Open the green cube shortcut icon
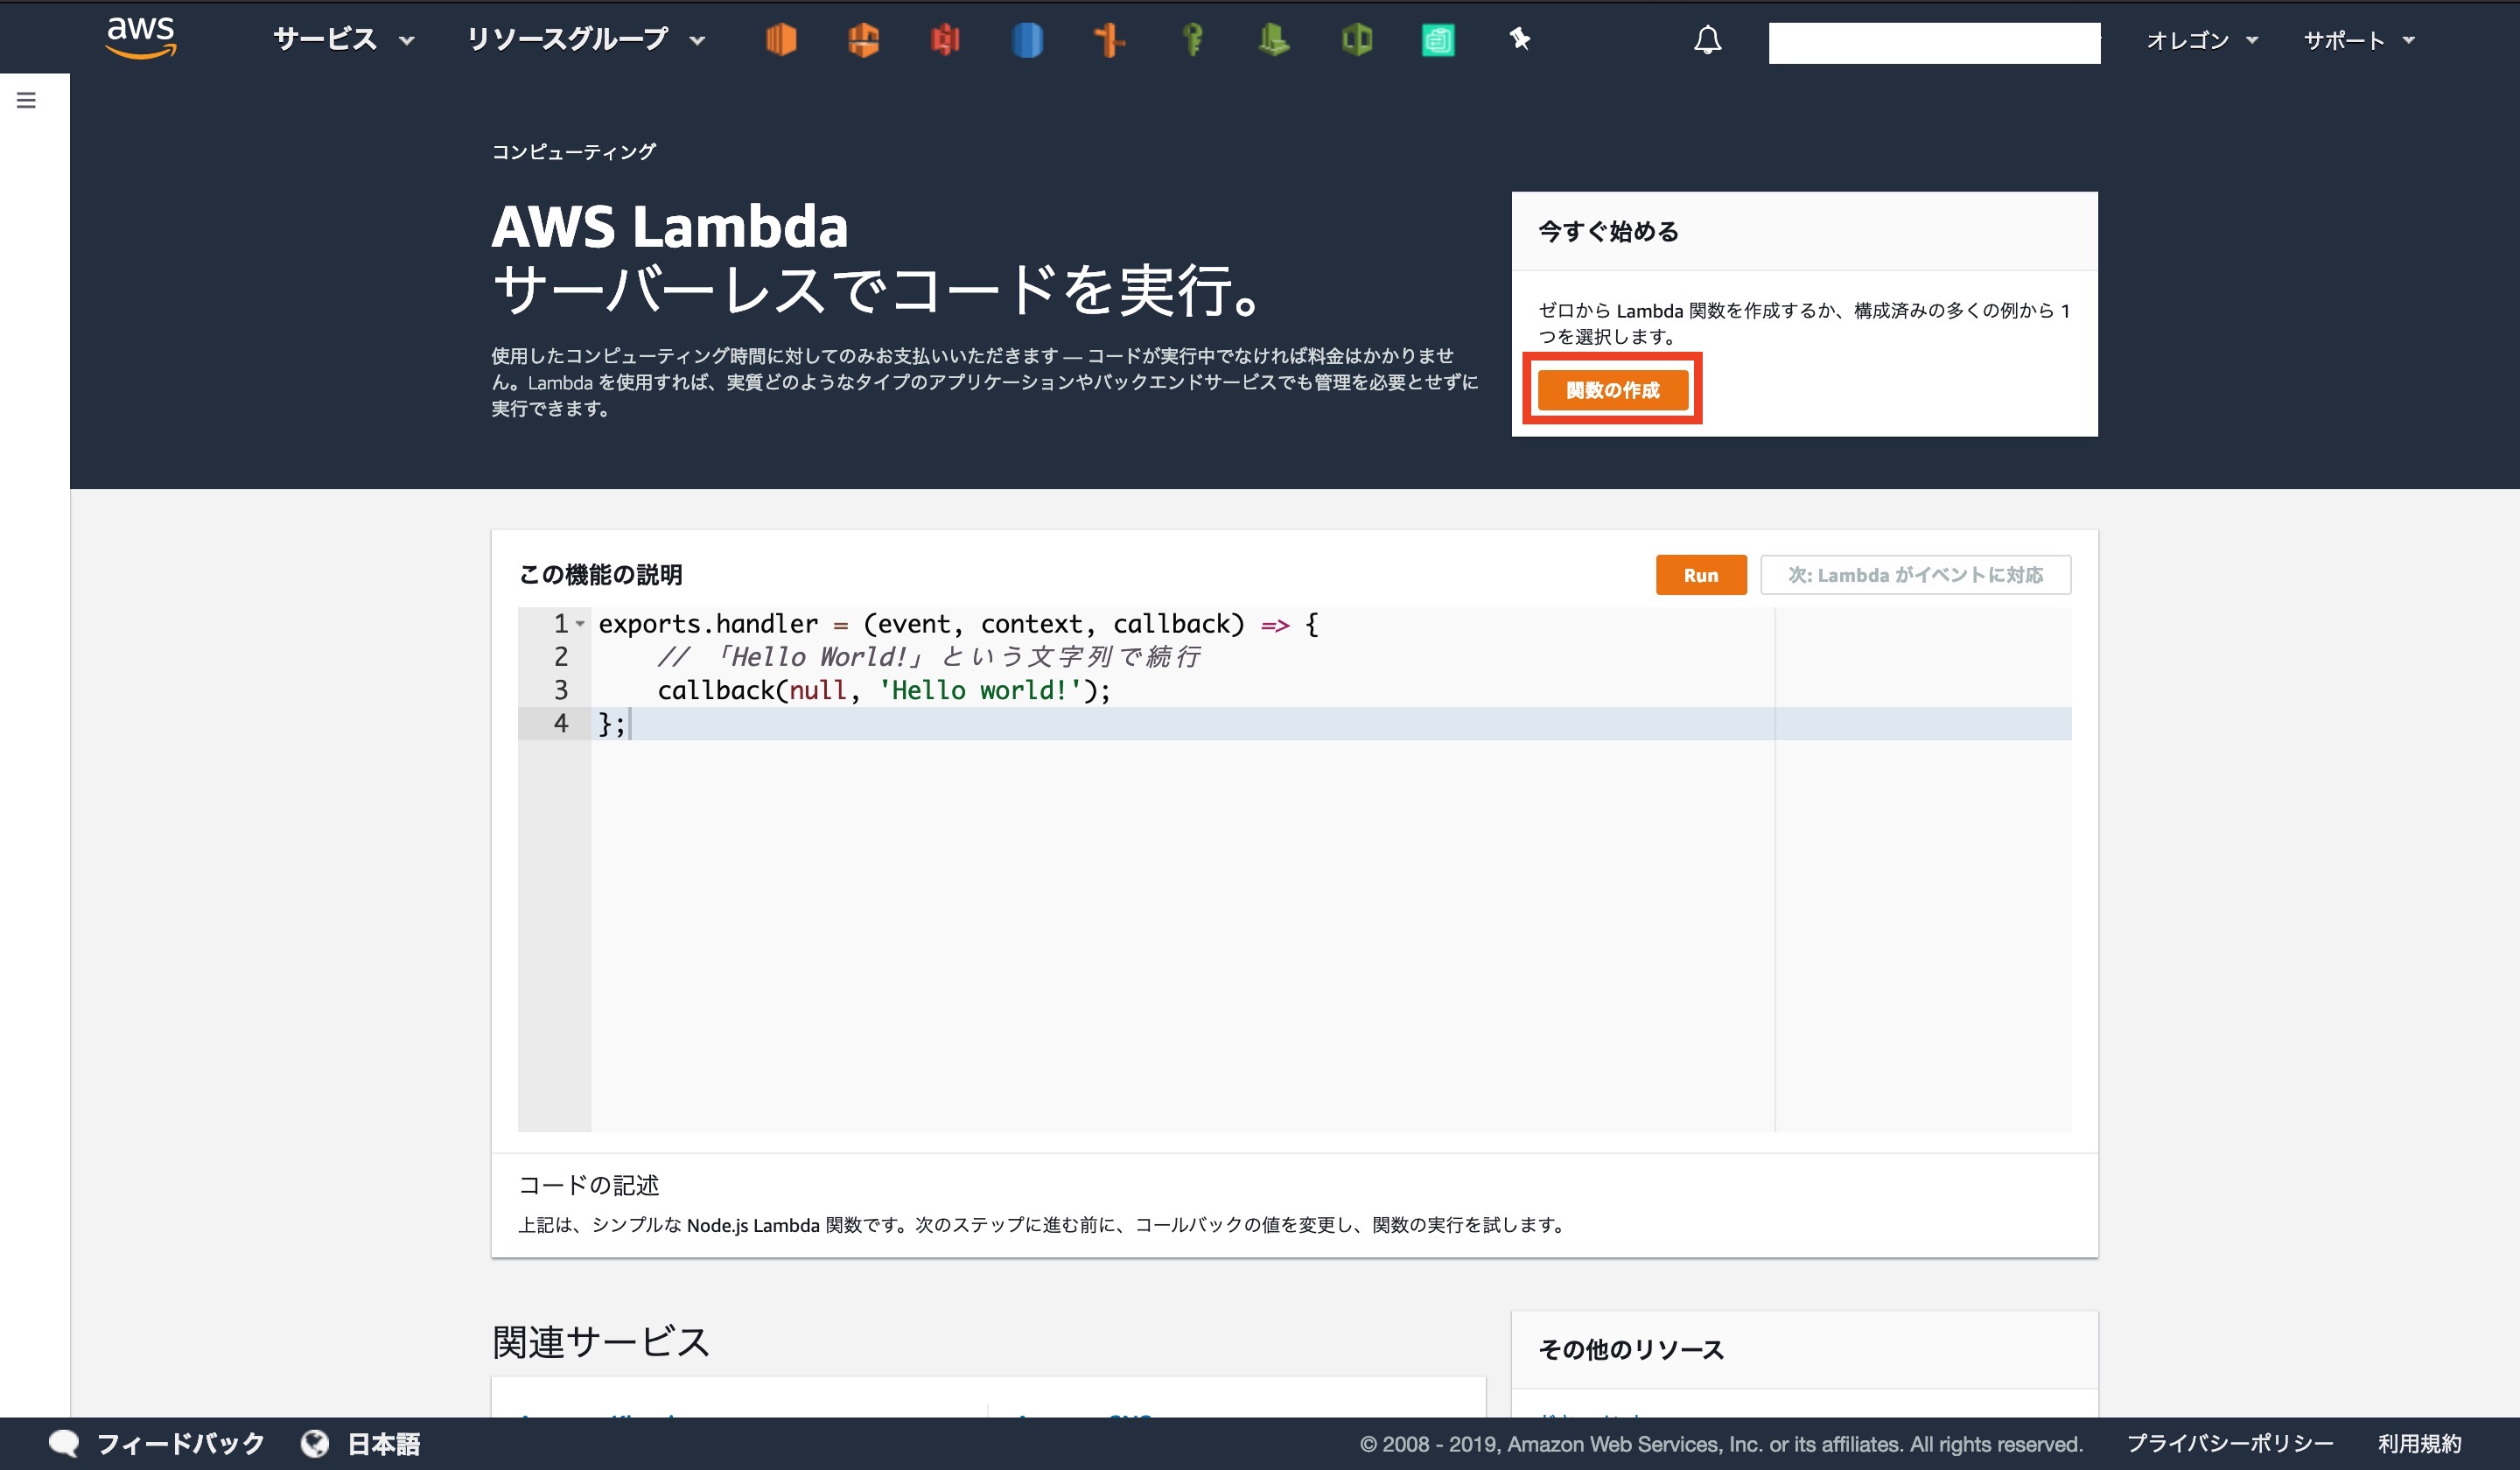Viewport: 2520px width, 1470px height. [1356, 40]
